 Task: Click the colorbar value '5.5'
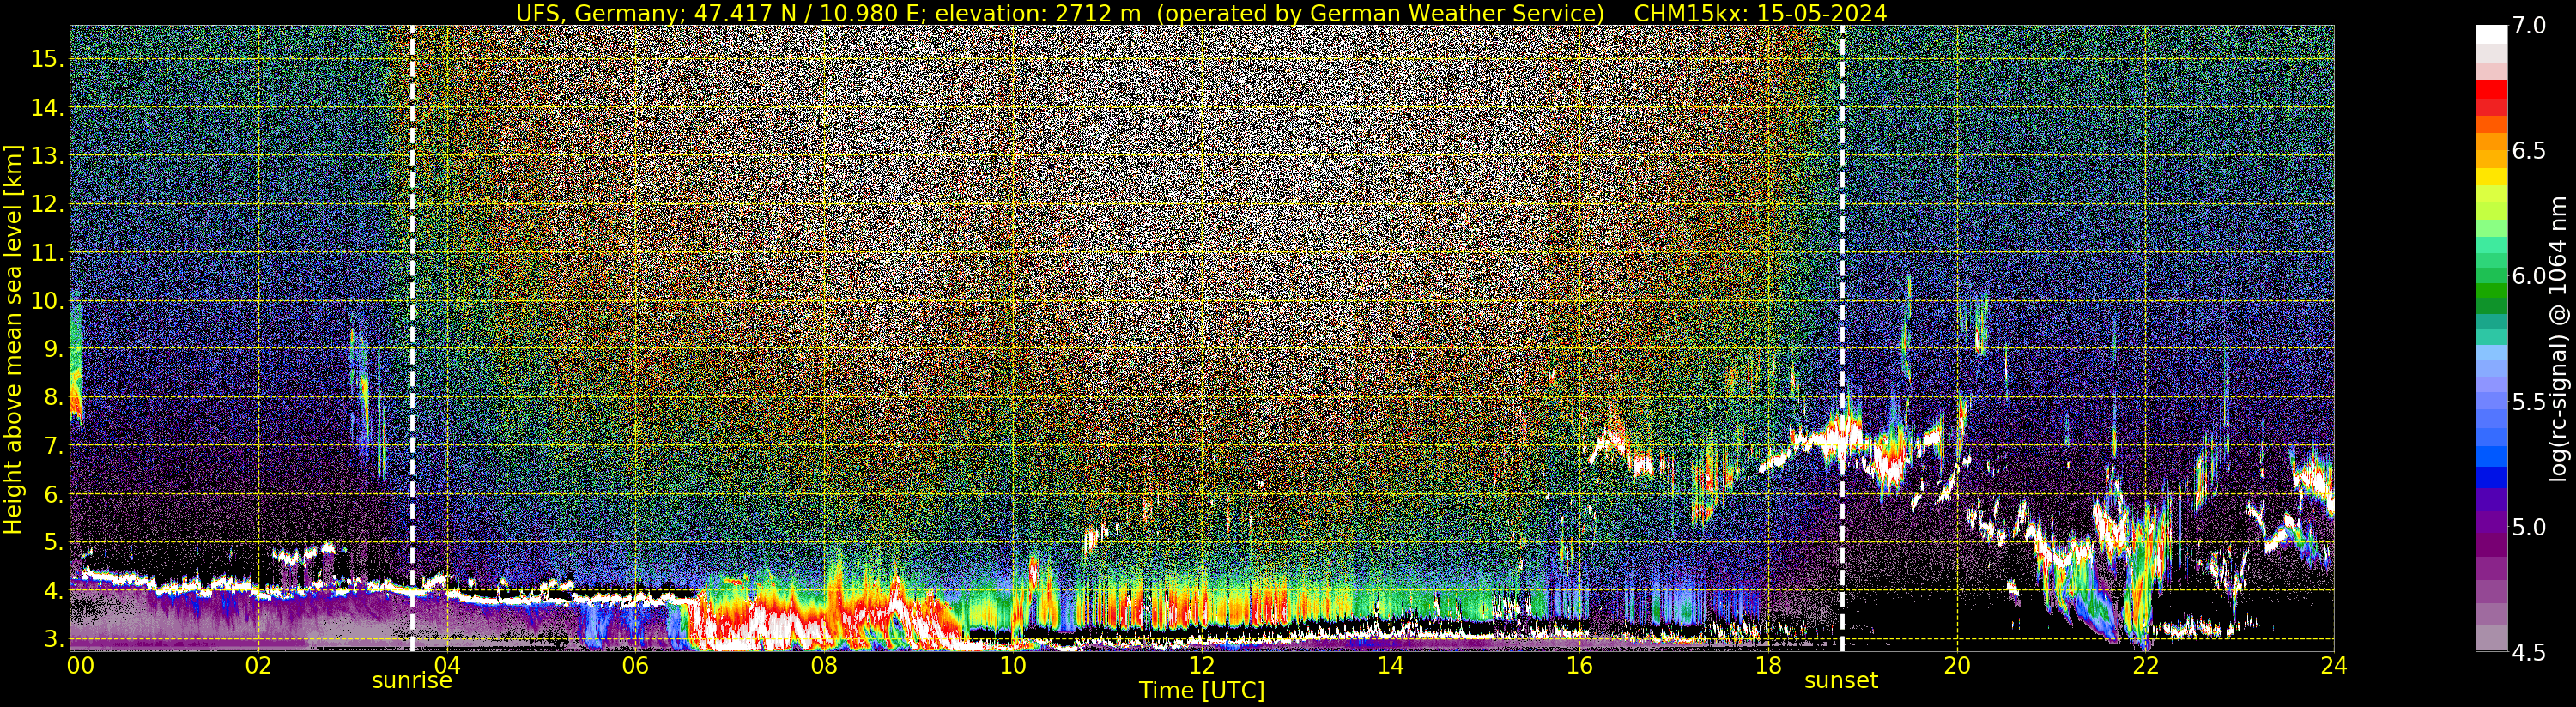[2529, 402]
